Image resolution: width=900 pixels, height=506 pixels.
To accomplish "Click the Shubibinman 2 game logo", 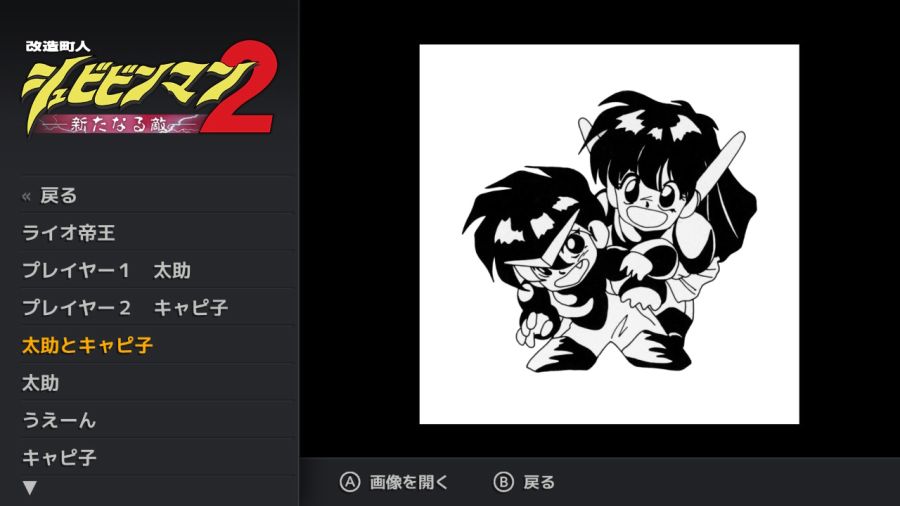I will point(149,88).
